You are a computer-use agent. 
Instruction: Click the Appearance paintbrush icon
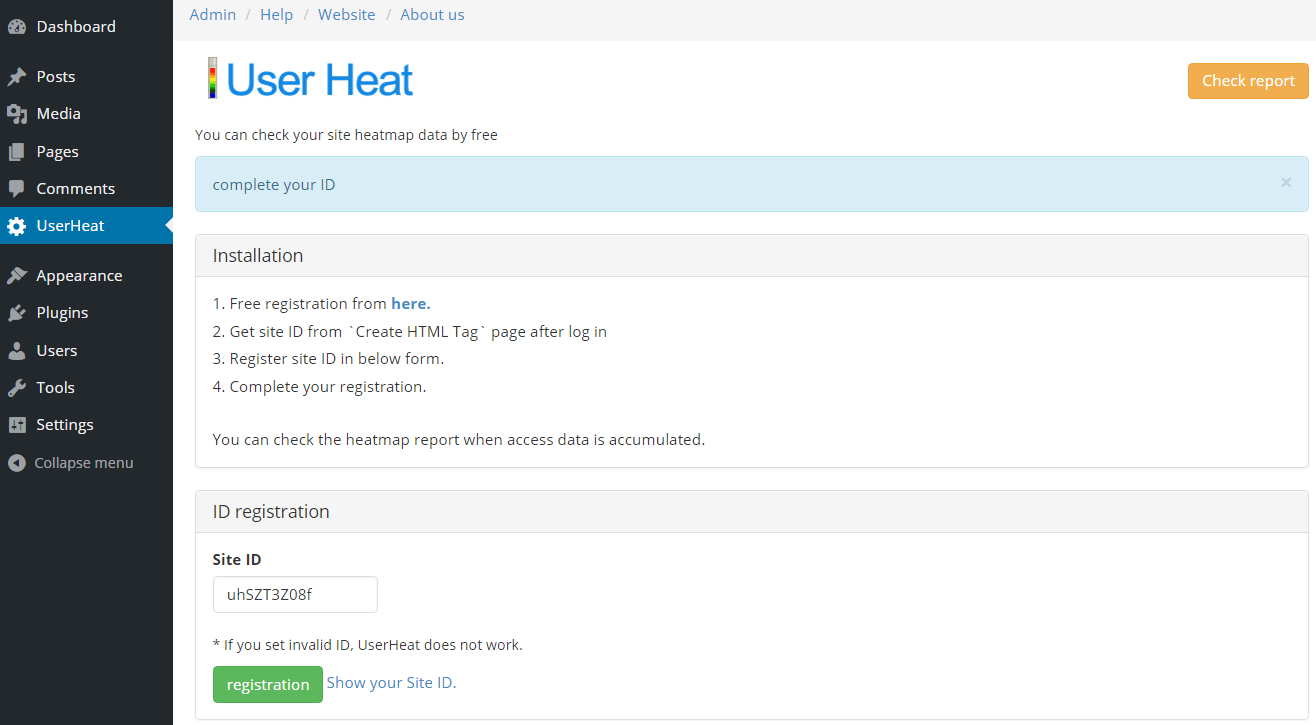pyautogui.click(x=16, y=276)
